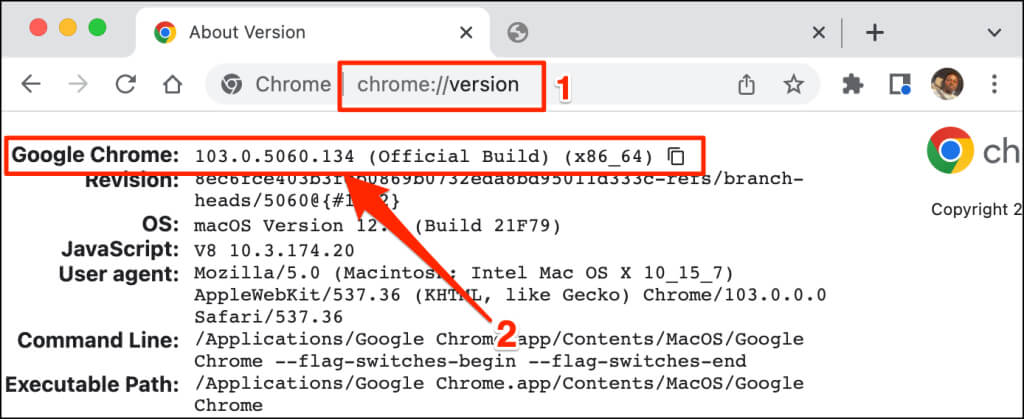
Task: Open the home page button
Action: 173,85
